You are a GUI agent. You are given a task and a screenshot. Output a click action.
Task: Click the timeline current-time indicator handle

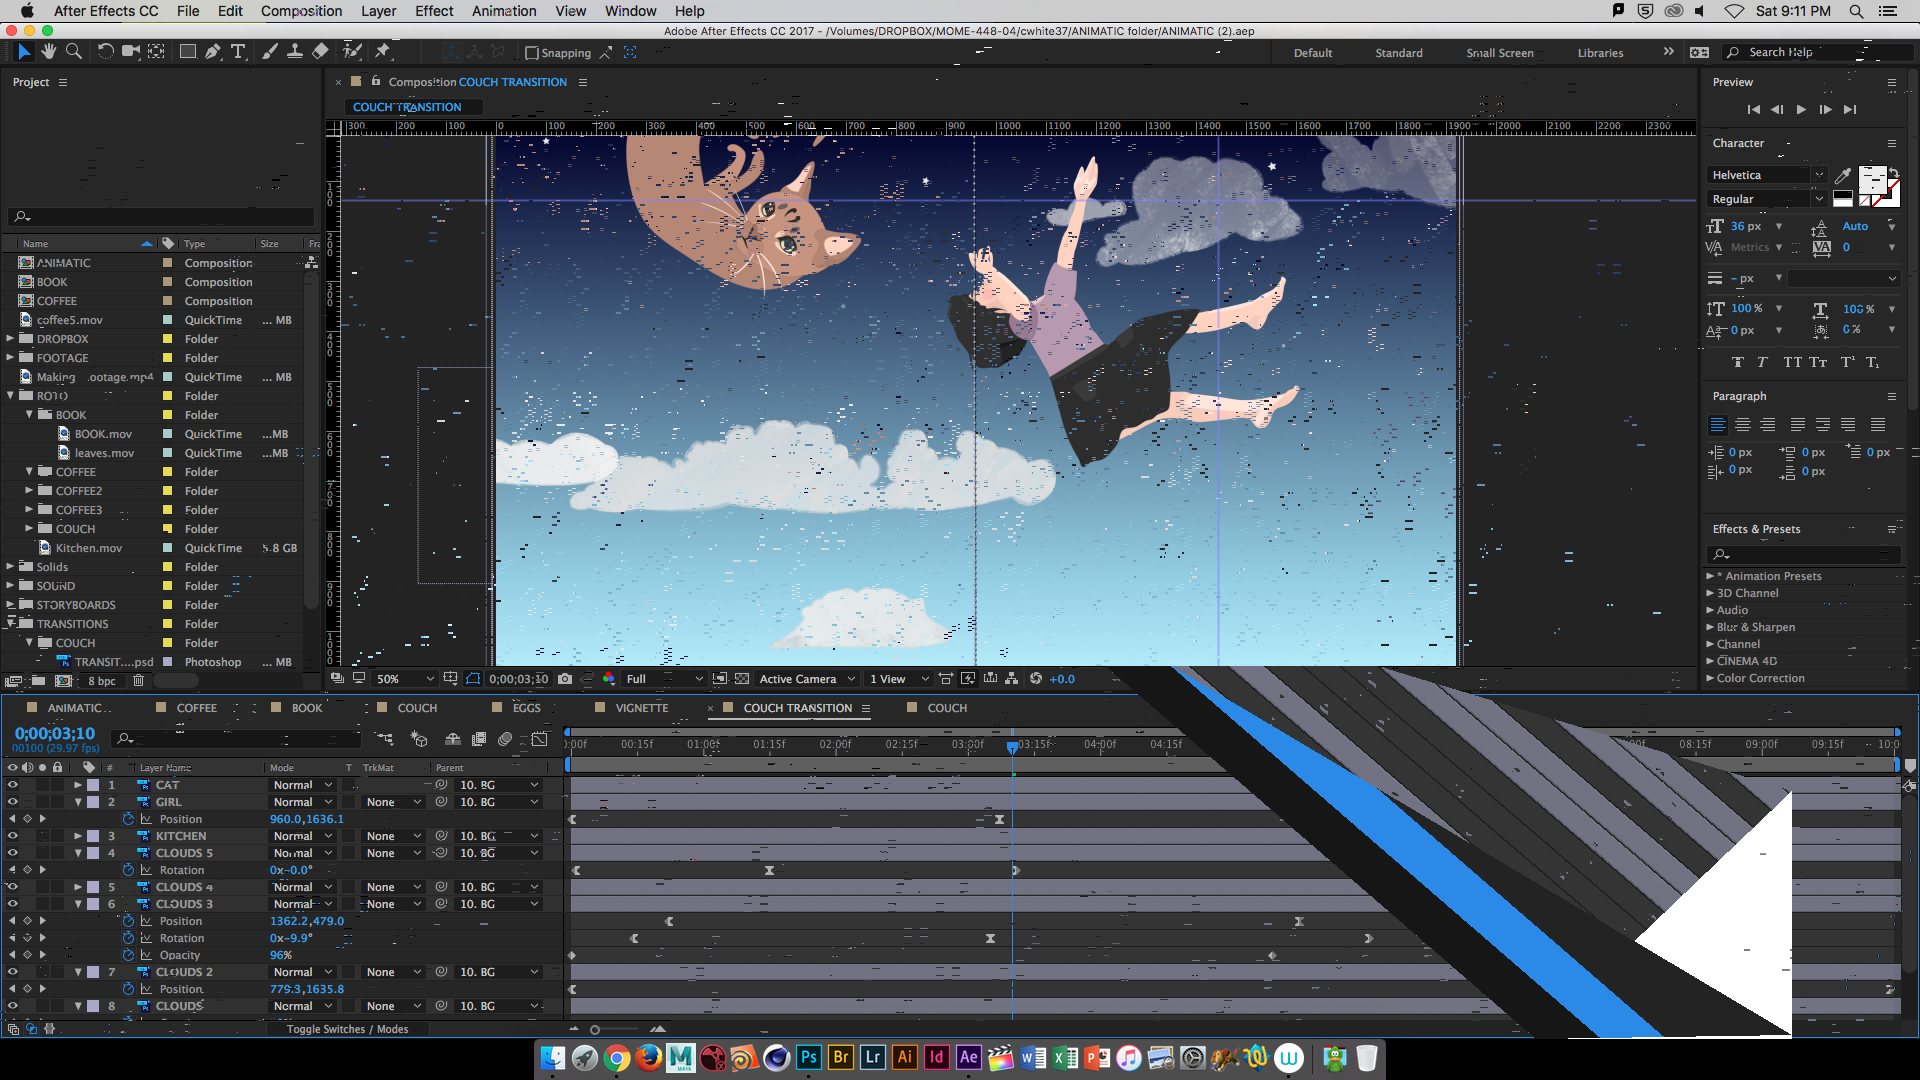click(x=1012, y=746)
